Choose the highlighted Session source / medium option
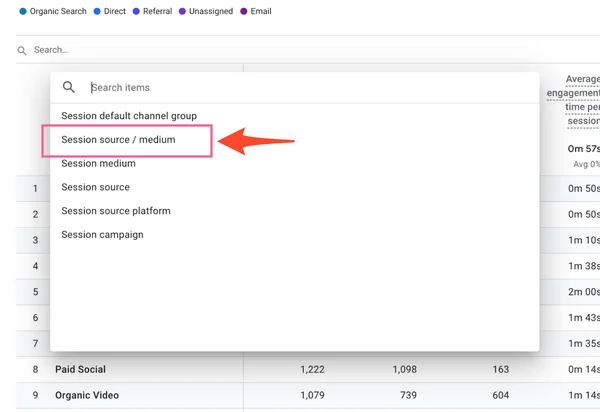Viewport: 600px width, 412px height. click(118, 140)
